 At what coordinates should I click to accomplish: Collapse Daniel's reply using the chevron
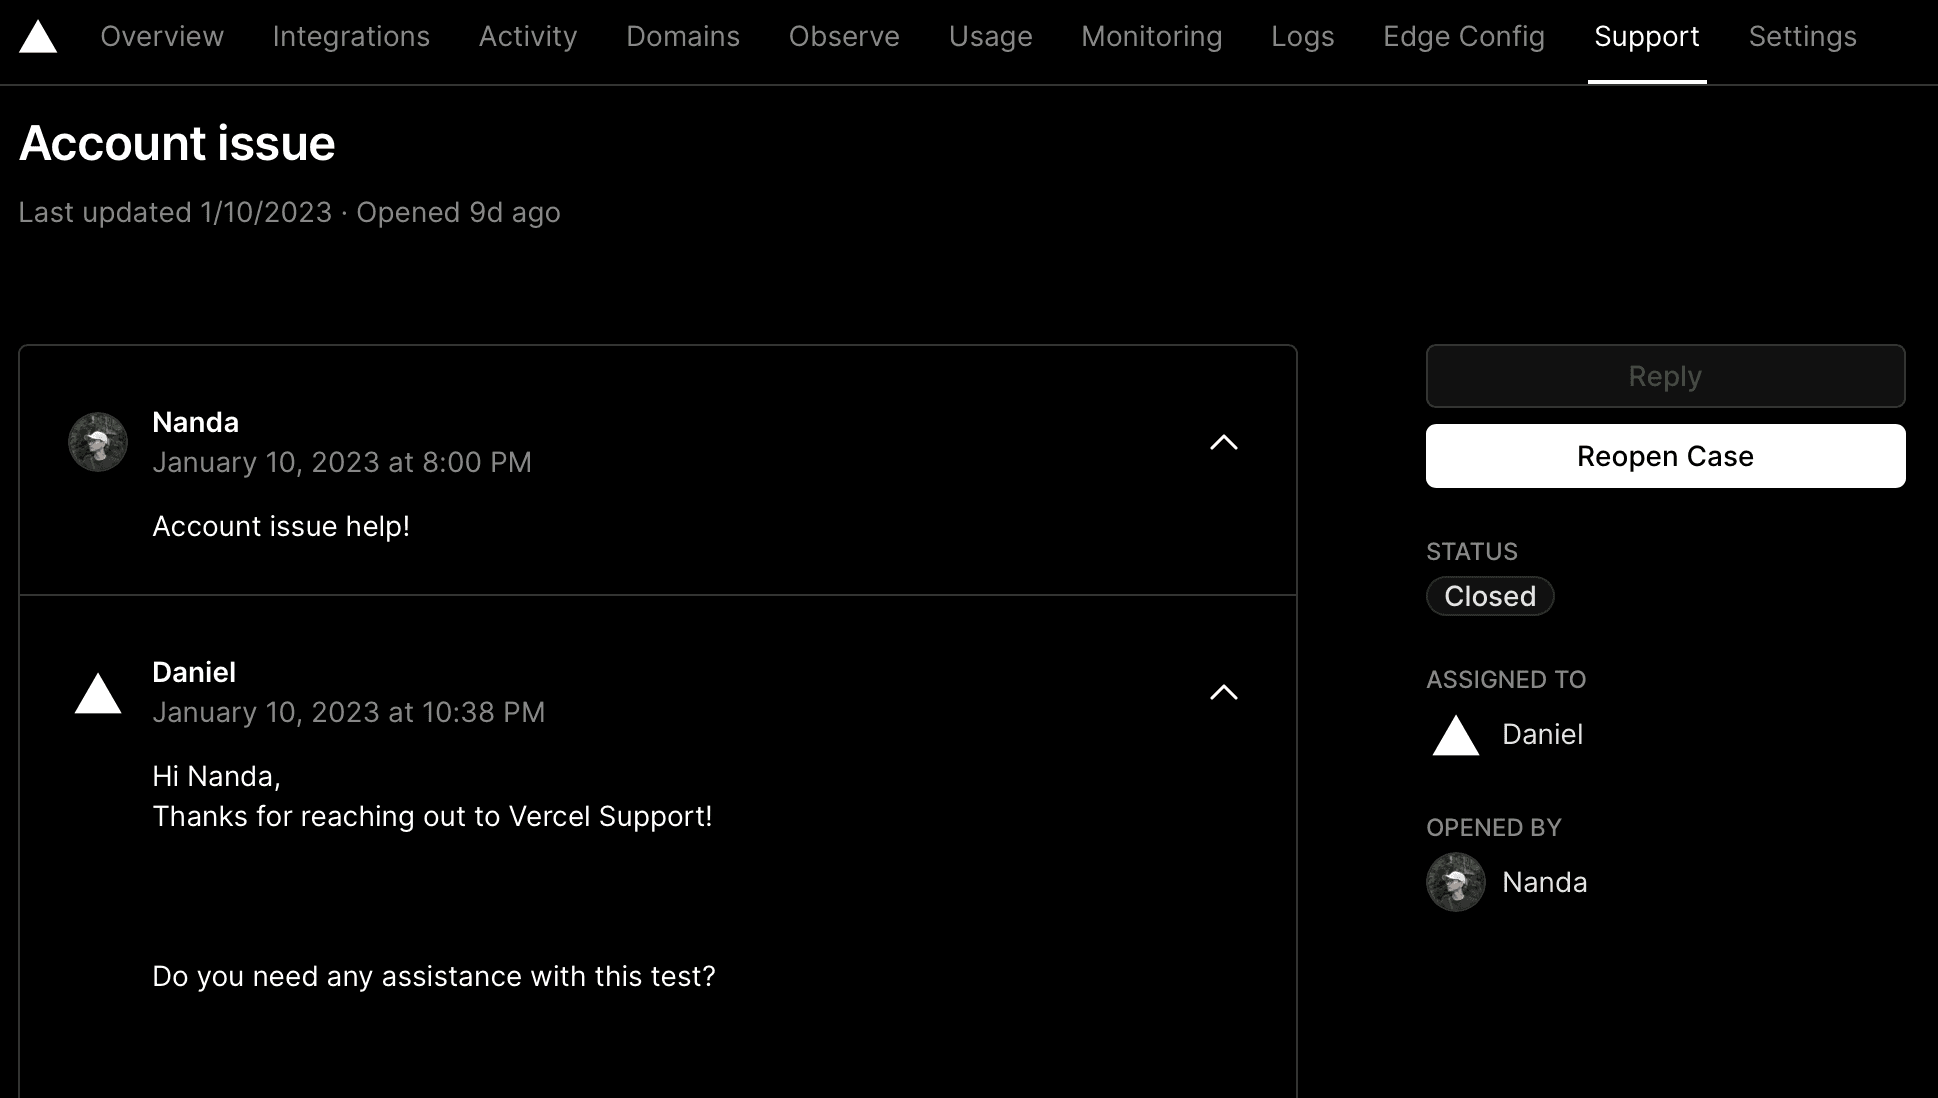(1224, 692)
